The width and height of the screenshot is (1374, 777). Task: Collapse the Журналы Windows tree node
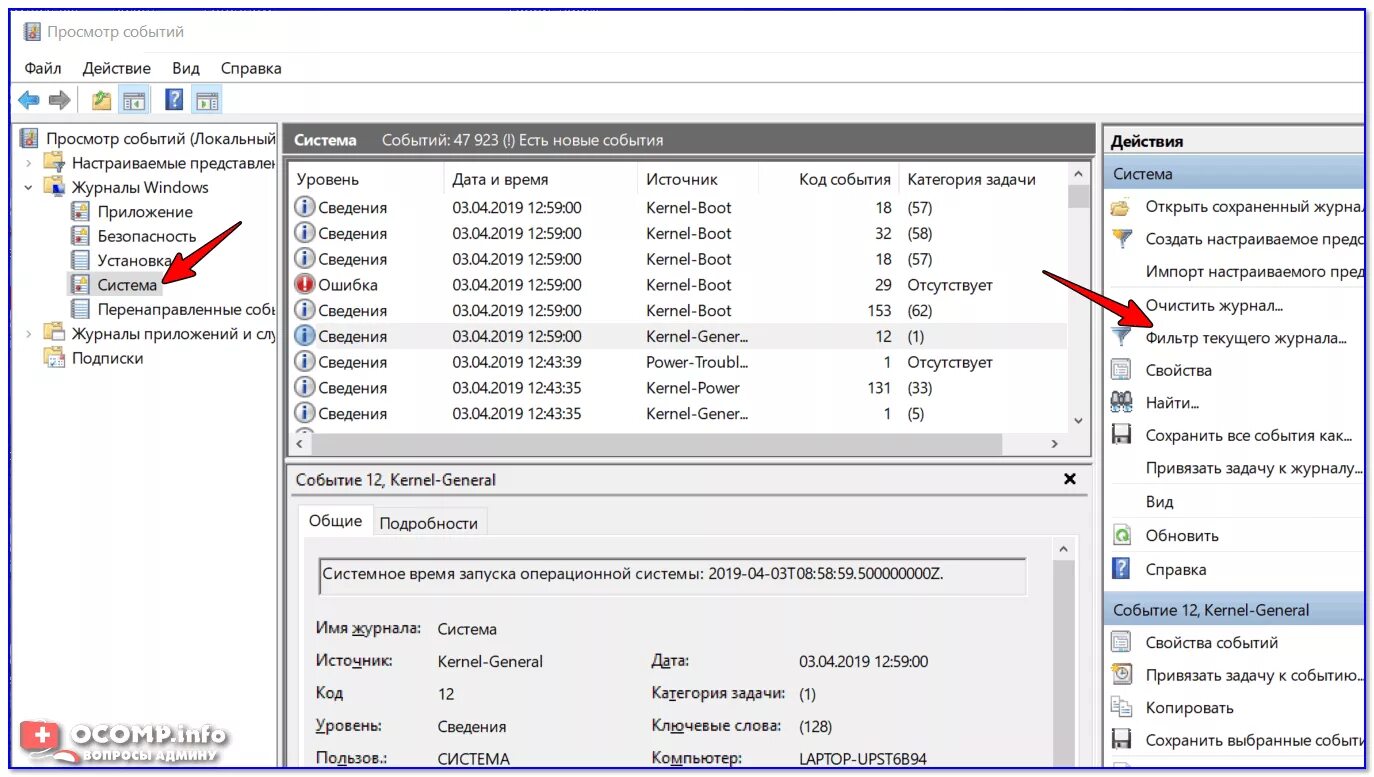click(x=28, y=187)
